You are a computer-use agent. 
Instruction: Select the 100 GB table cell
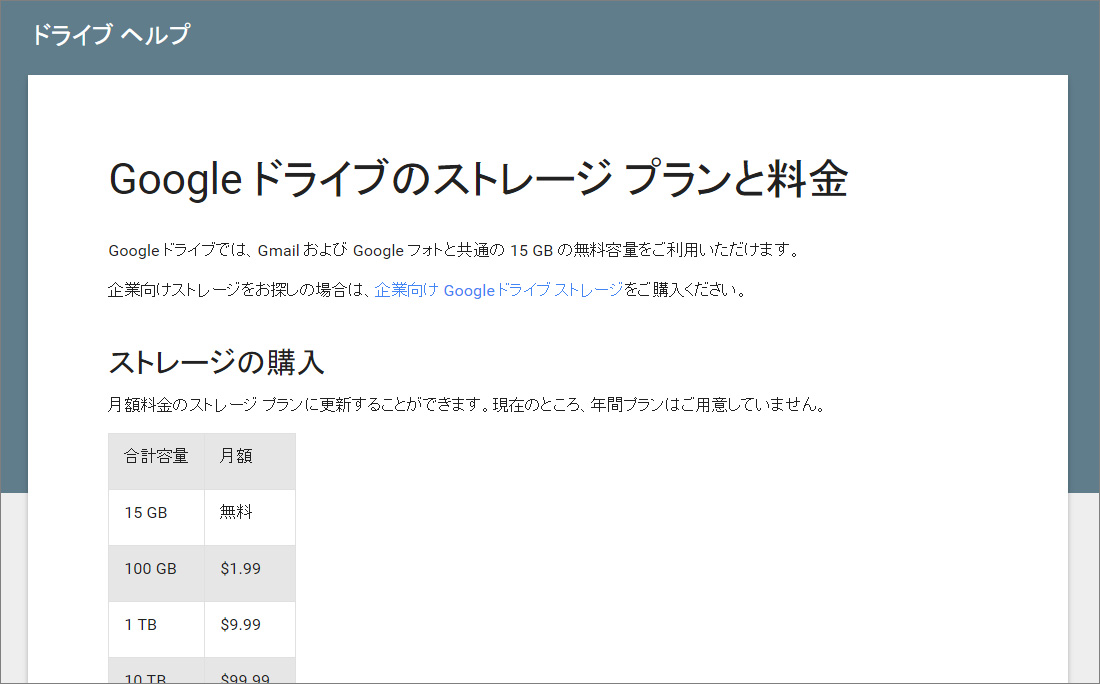pyautogui.click(x=156, y=573)
